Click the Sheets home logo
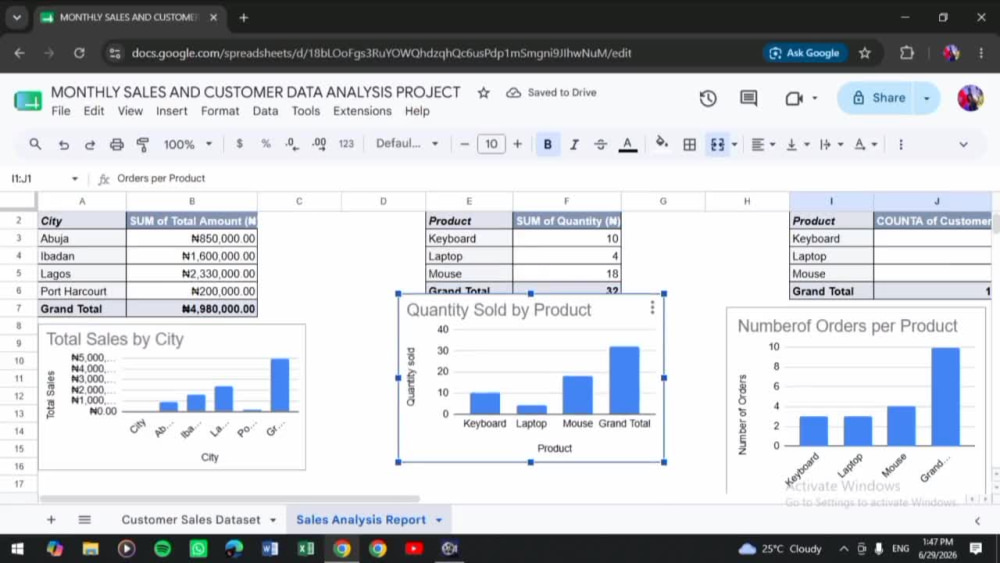The width and height of the screenshot is (1000, 563). 27,101
